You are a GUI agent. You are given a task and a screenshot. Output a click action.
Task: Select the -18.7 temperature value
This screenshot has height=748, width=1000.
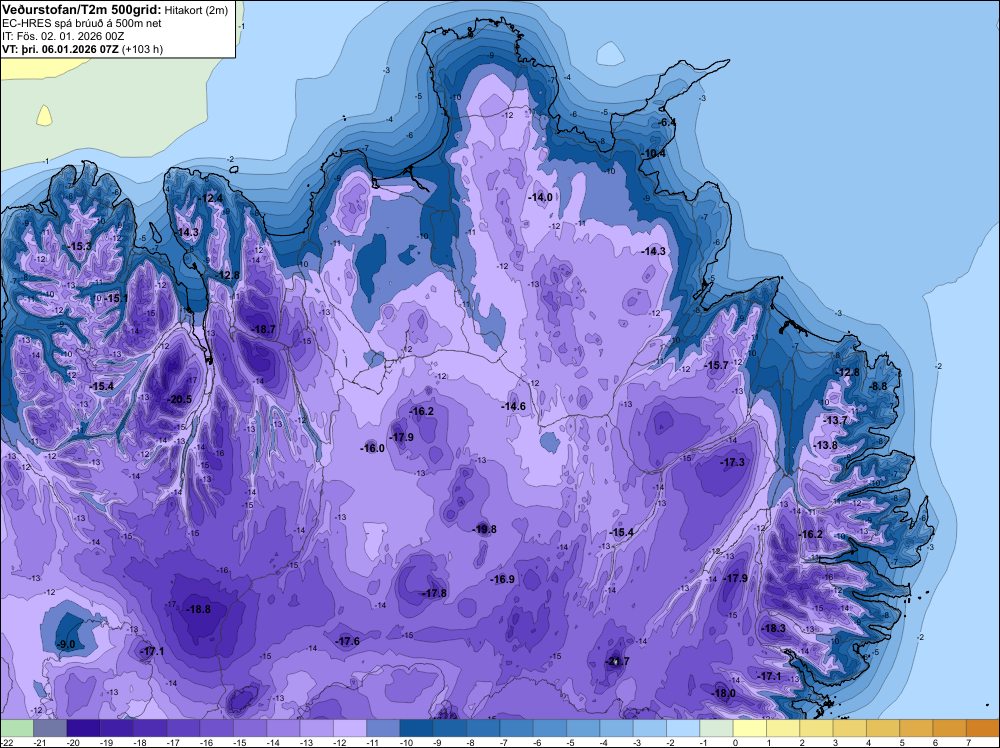pyautogui.click(x=264, y=329)
